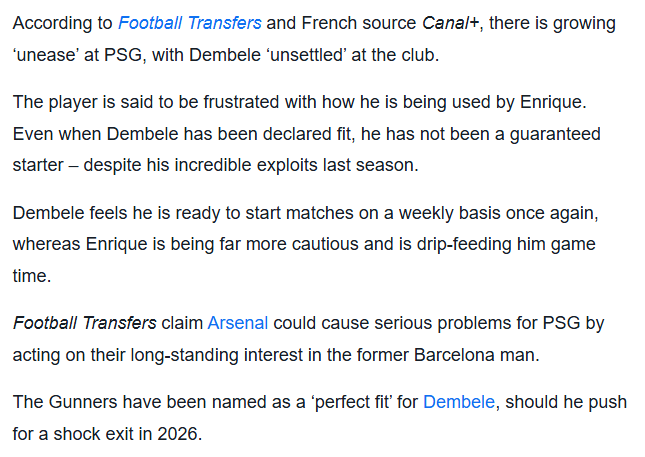Open the blue Dembele link
Screen dimensions: 645x457
459,402
